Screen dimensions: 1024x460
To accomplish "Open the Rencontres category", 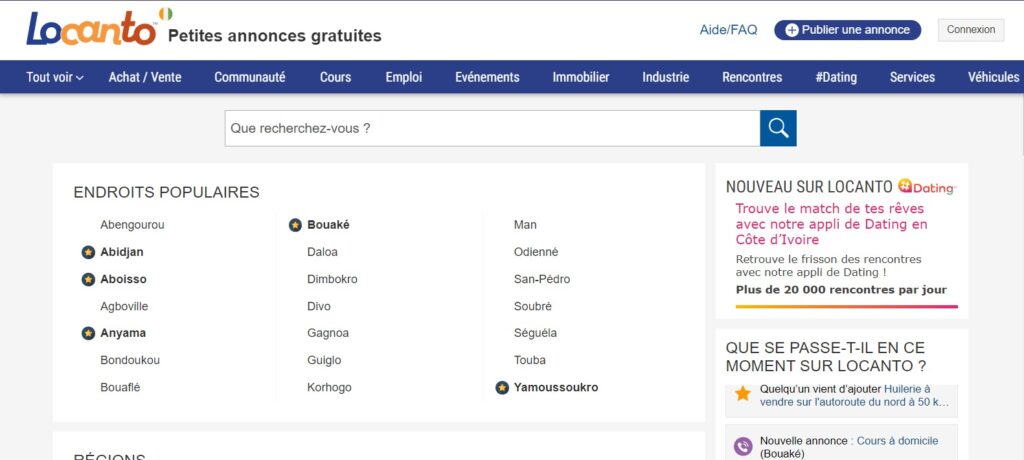I will [x=752, y=77].
